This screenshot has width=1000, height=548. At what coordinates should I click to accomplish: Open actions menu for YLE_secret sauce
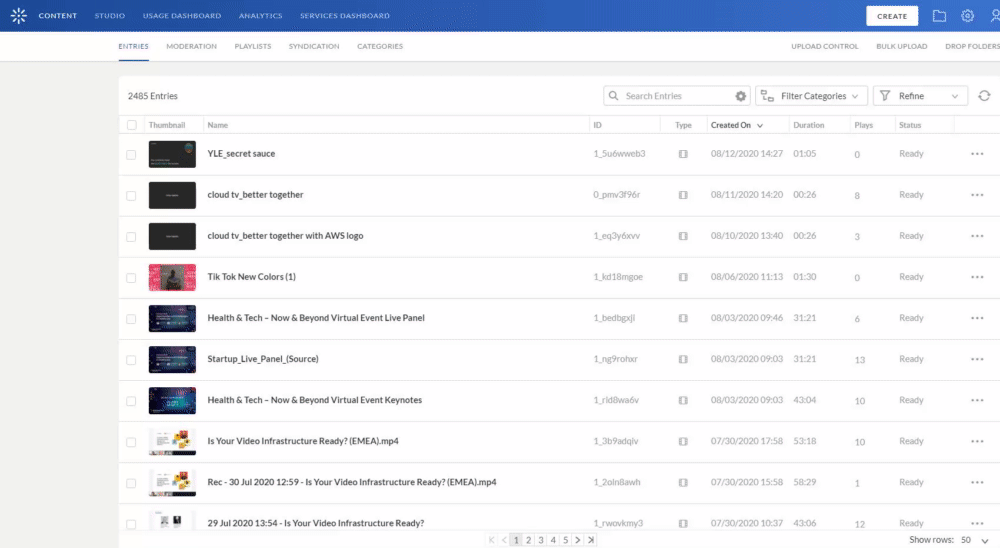976,154
